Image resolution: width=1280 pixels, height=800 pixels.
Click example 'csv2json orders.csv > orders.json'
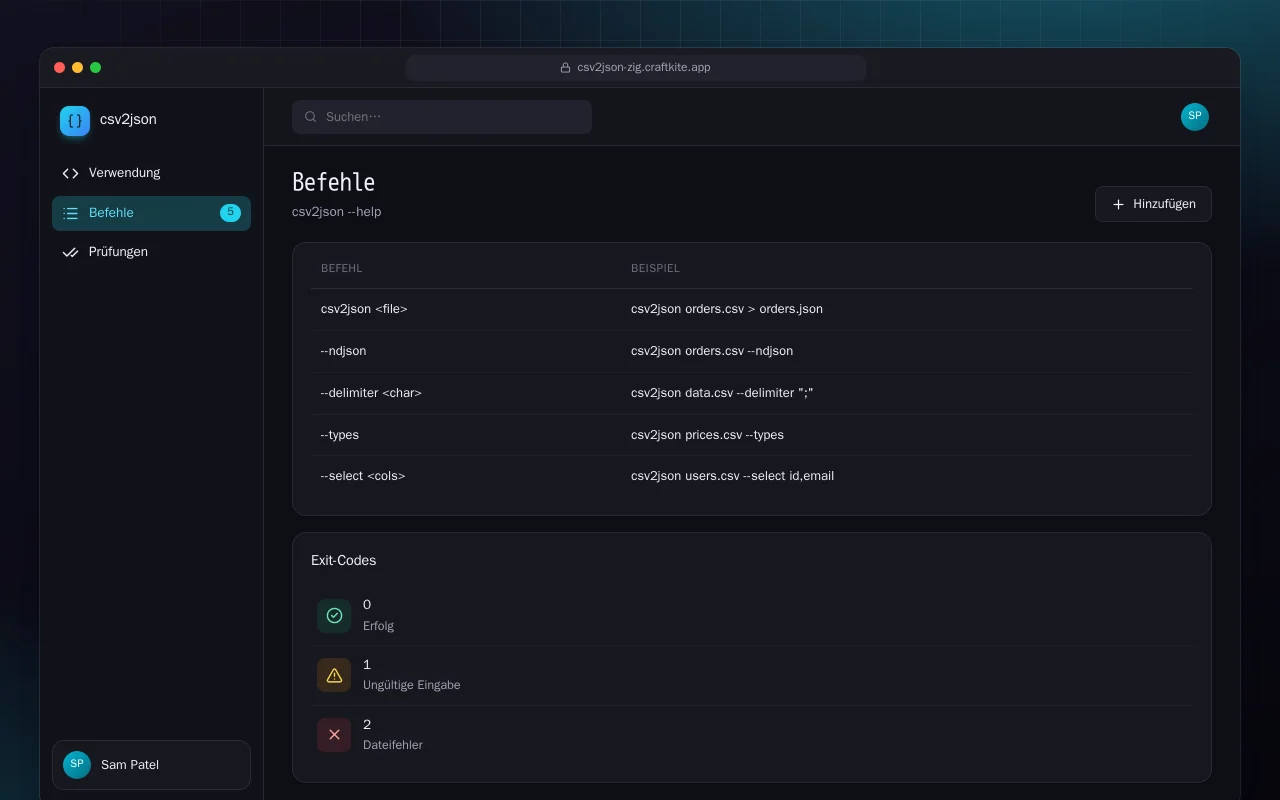coord(727,309)
